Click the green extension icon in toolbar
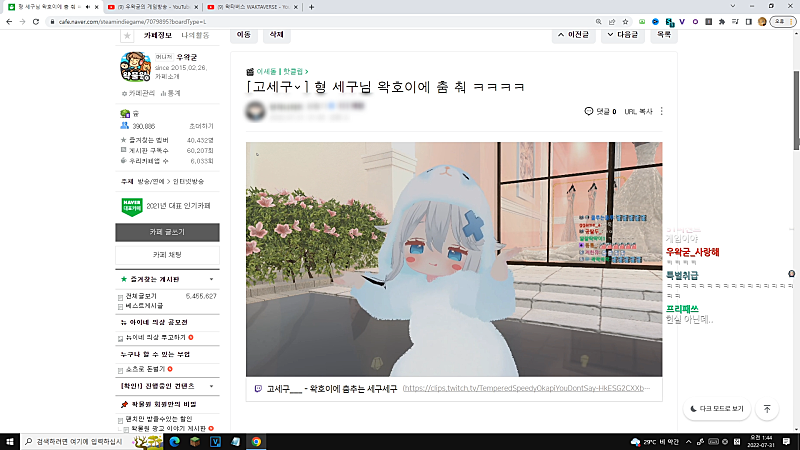Image resolution: width=800 pixels, height=450 pixels. (642, 22)
